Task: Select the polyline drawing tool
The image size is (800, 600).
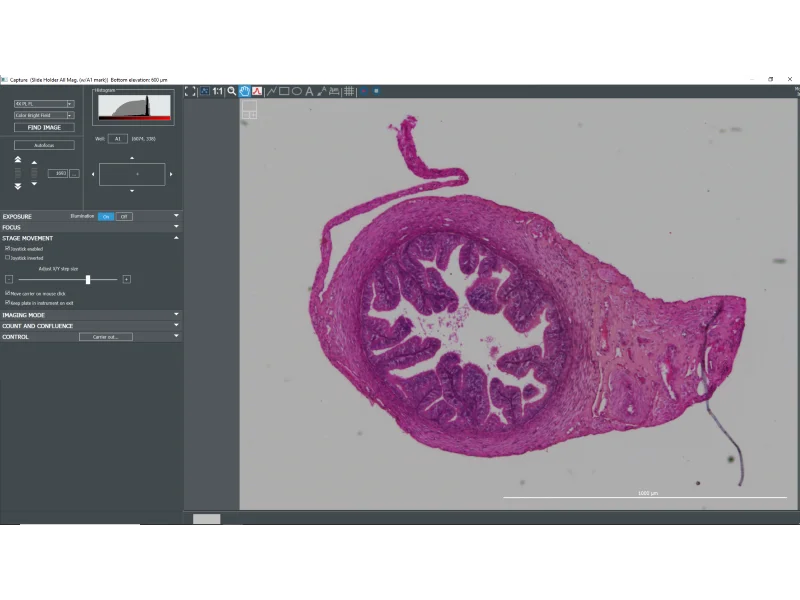Action: (271, 91)
